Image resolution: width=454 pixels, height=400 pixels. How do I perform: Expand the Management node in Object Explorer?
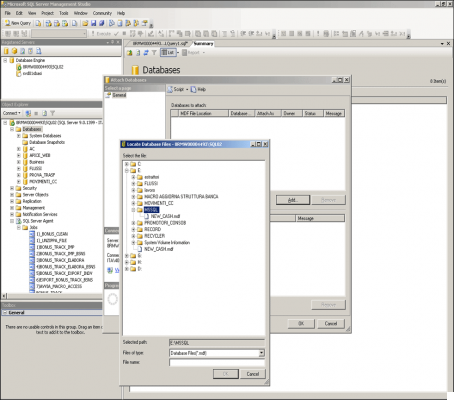click(12, 208)
